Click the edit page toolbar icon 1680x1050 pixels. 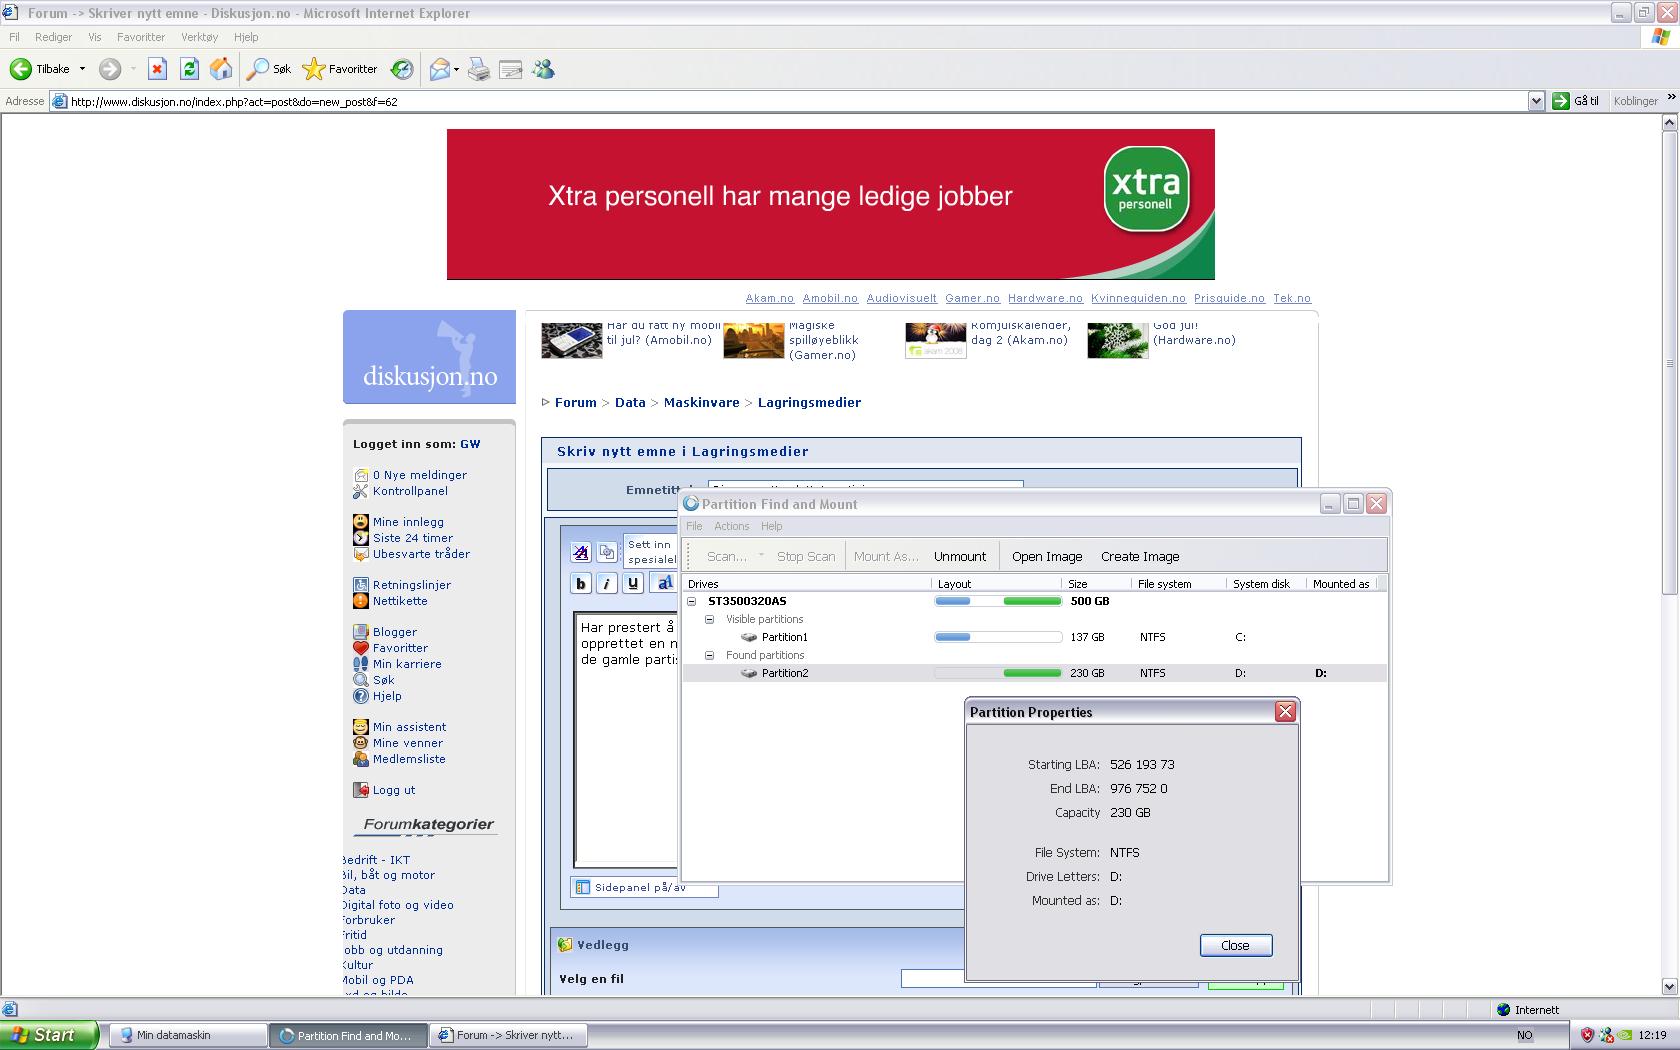click(511, 69)
